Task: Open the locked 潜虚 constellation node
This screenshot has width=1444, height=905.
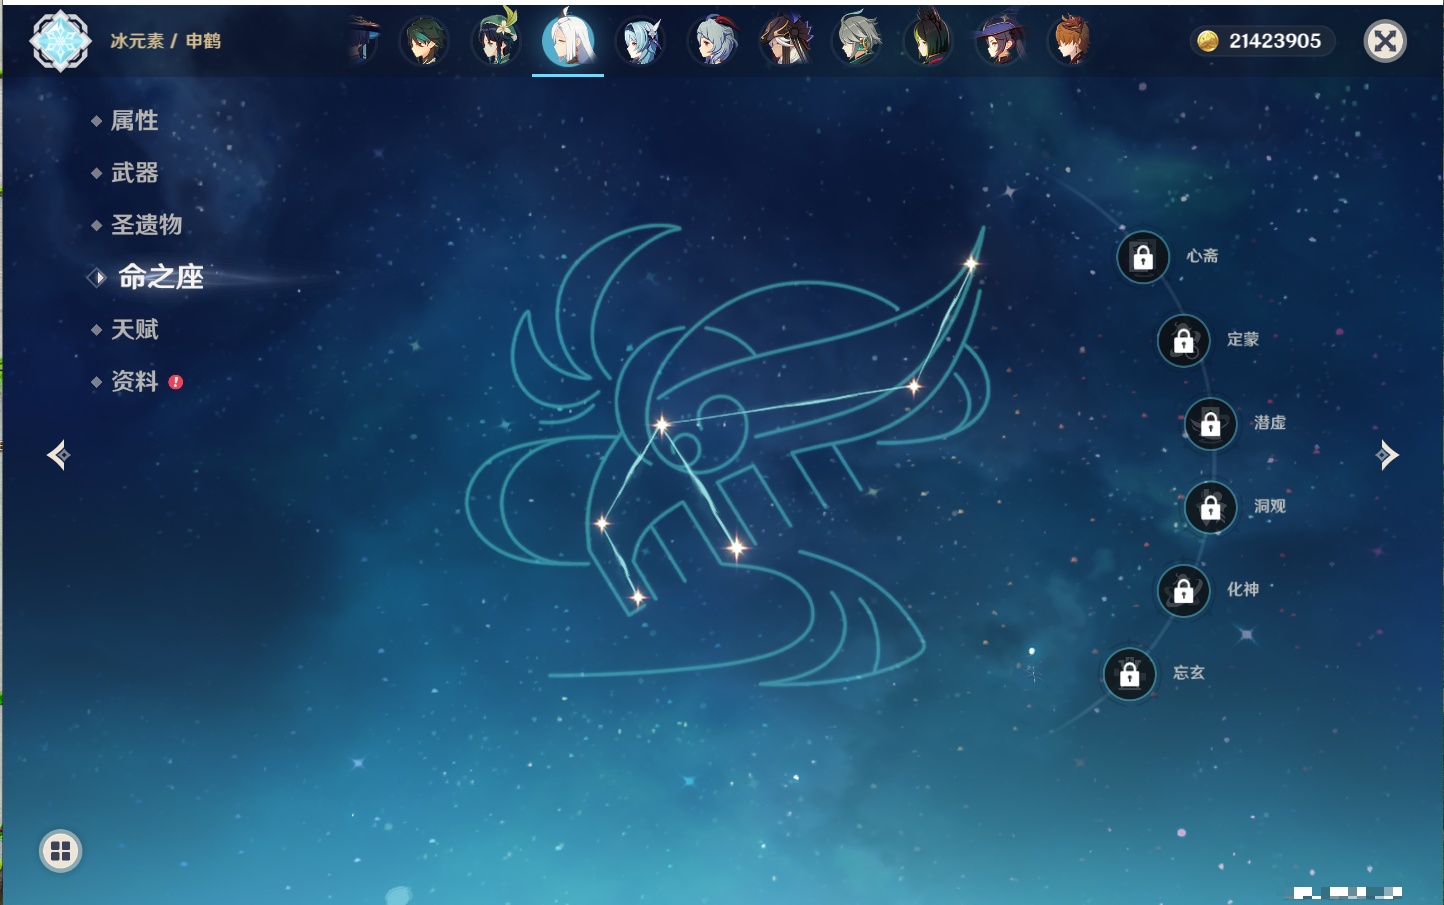Action: [x=1211, y=423]
